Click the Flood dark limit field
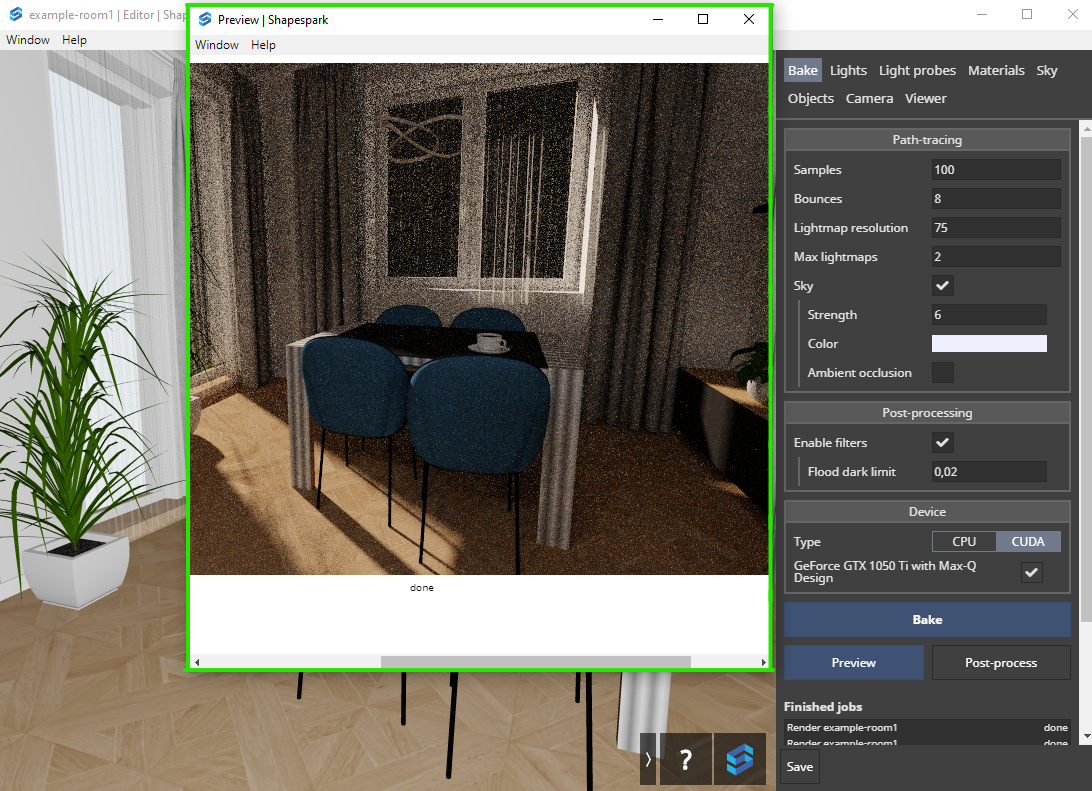The height and width of the screenshot is (791, 1092). [x=988, y=472]
